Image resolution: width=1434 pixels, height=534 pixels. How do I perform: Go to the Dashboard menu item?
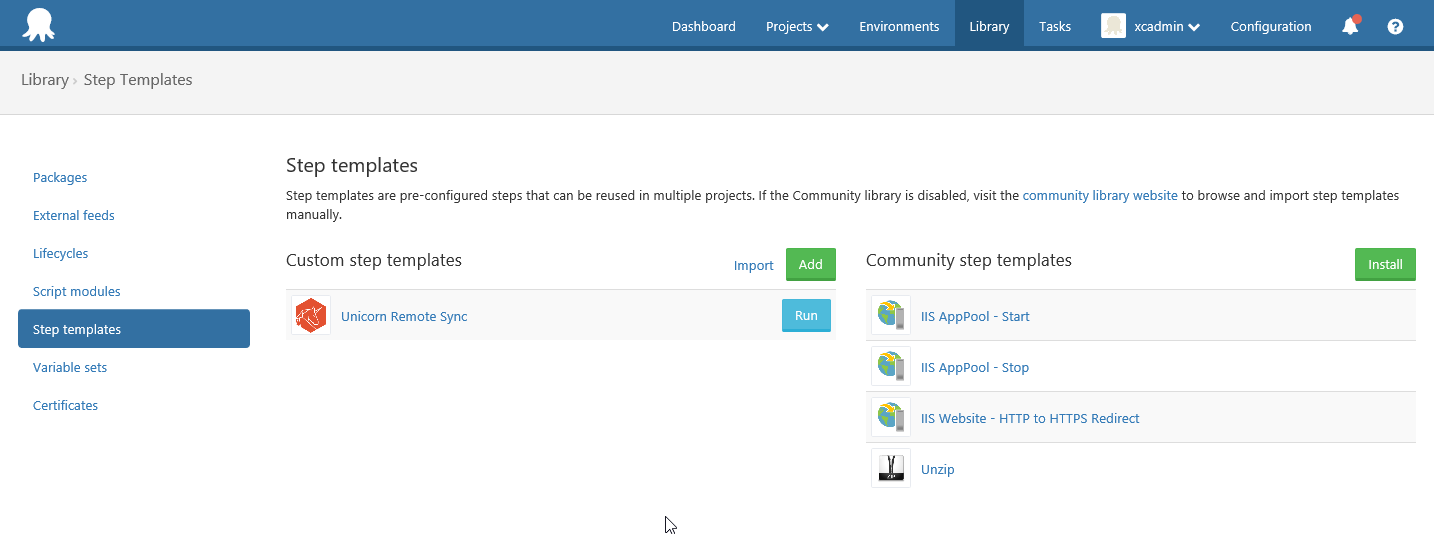tap(704, 27)
